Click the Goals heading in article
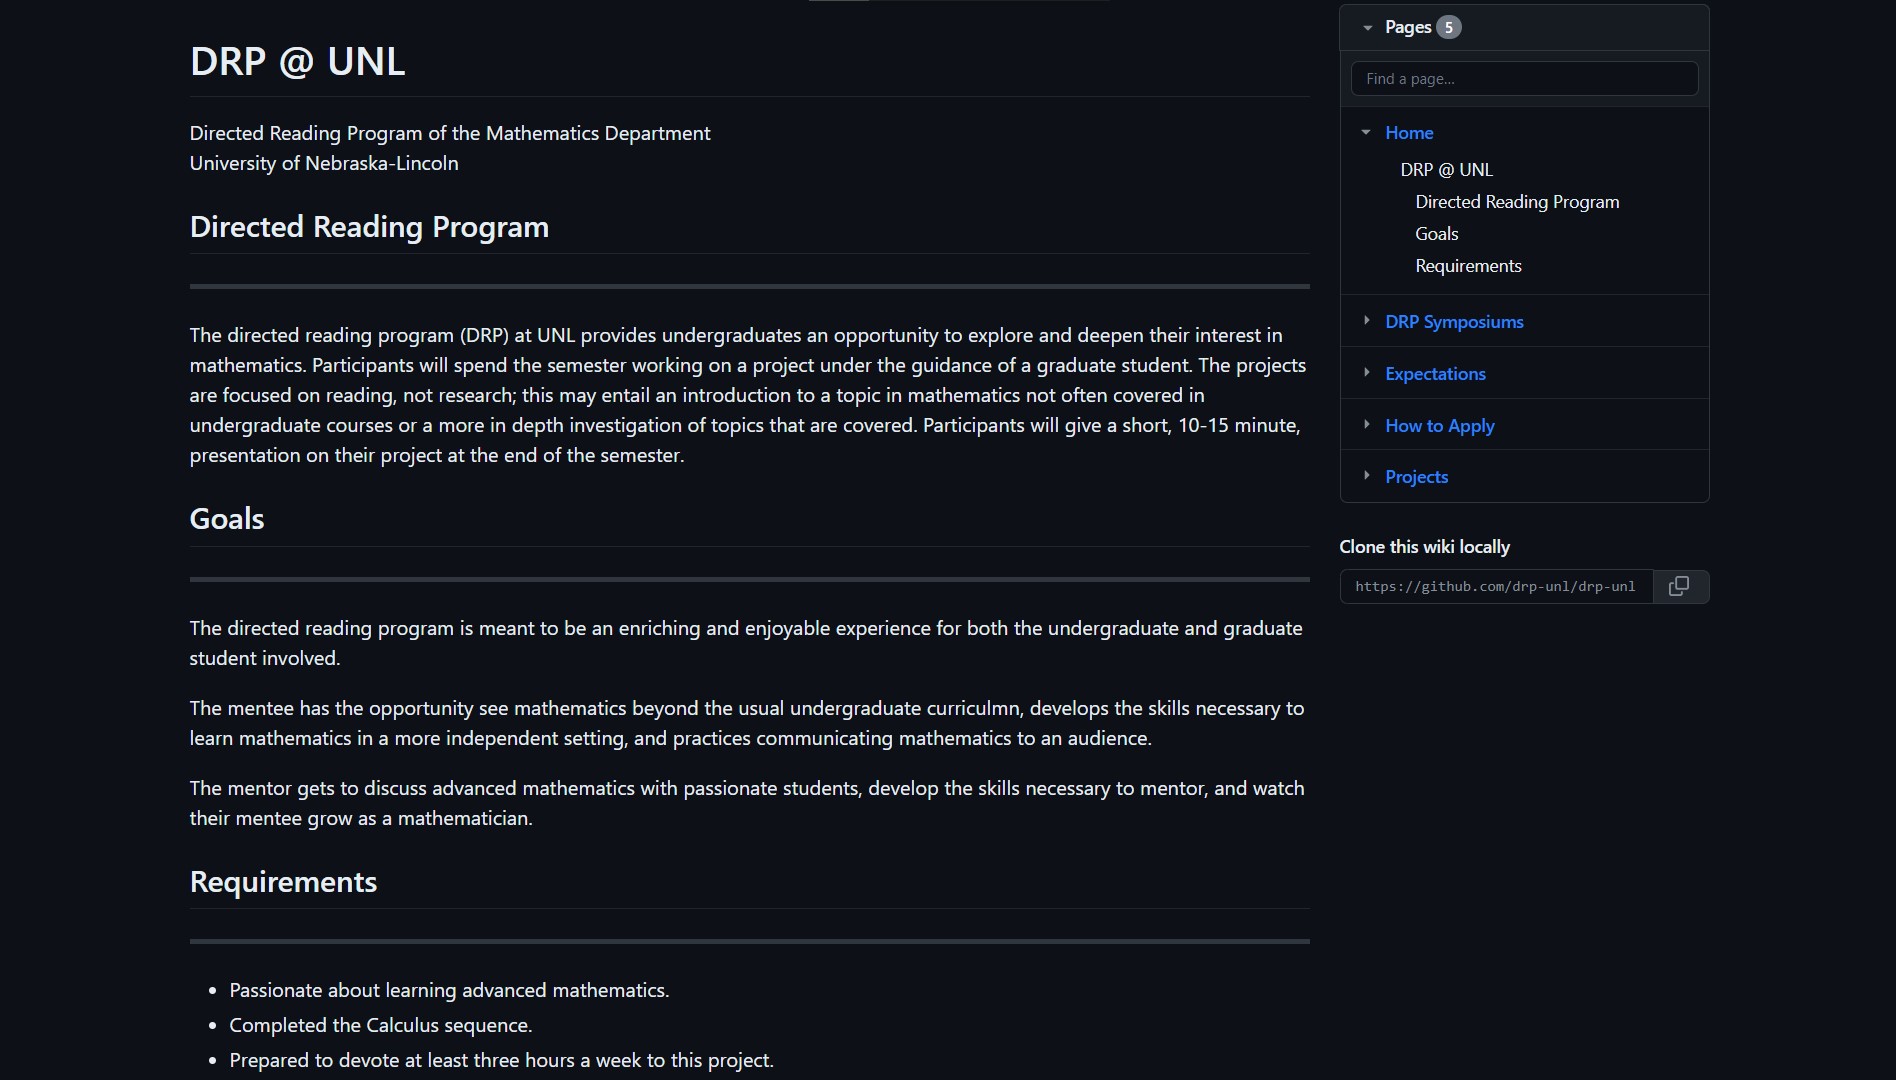Image resolution: width=1896 pixels, height=1080 pixels. [227, 519]
